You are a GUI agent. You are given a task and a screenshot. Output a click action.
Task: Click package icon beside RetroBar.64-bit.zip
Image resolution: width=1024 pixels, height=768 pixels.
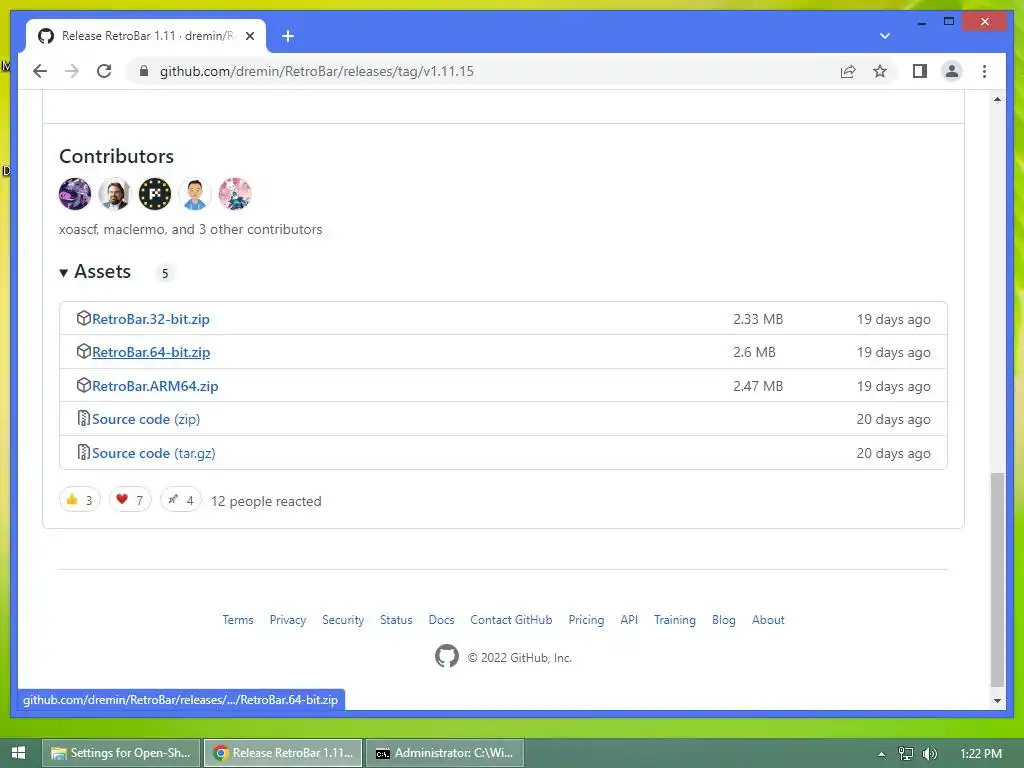[84, 351]
